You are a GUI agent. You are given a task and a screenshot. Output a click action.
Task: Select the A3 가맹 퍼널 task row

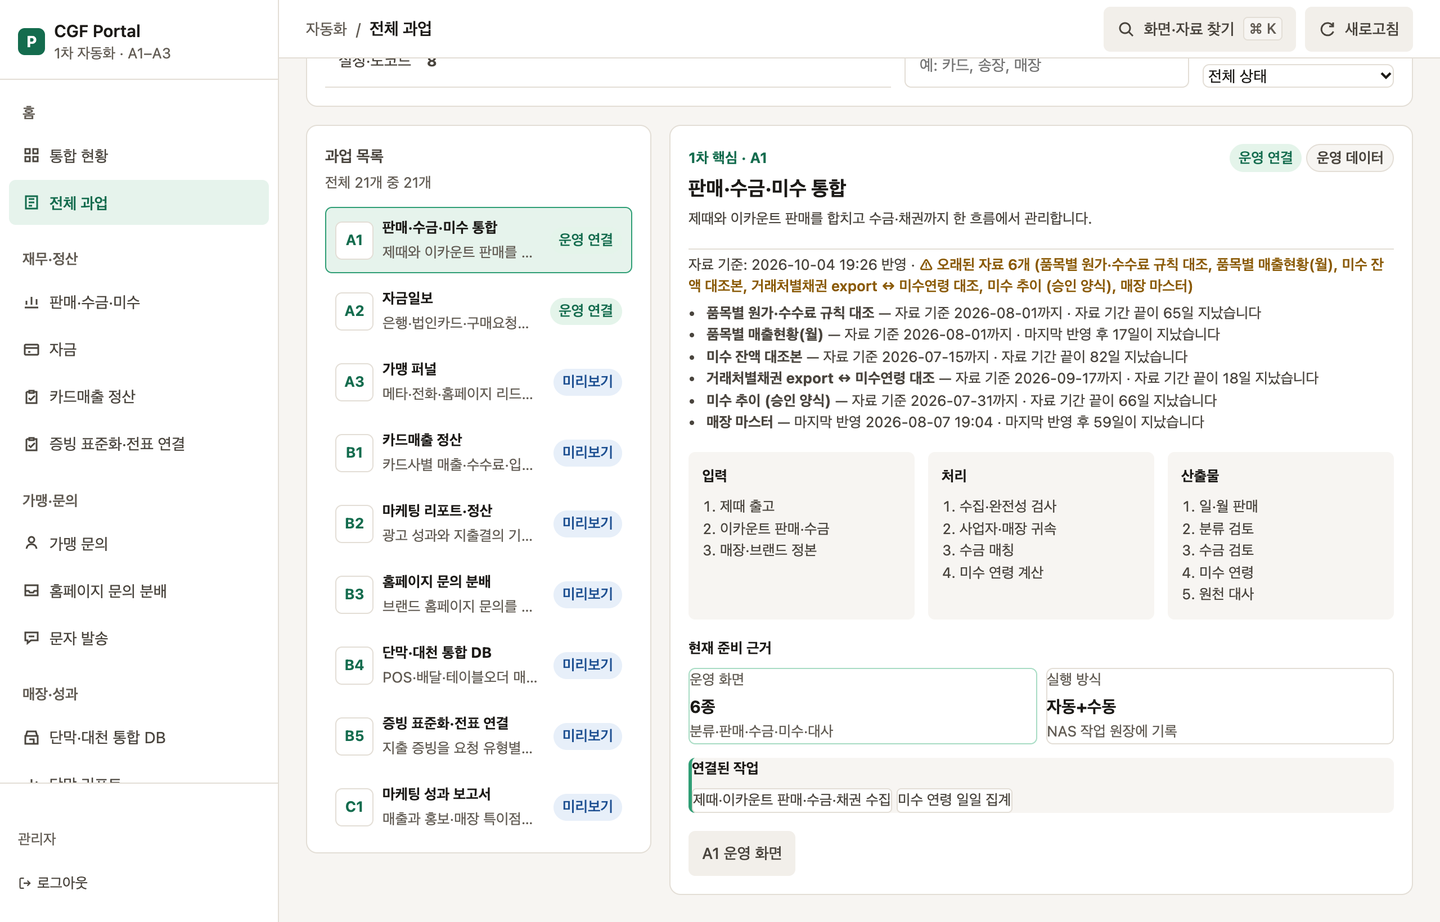coord(478,382)
